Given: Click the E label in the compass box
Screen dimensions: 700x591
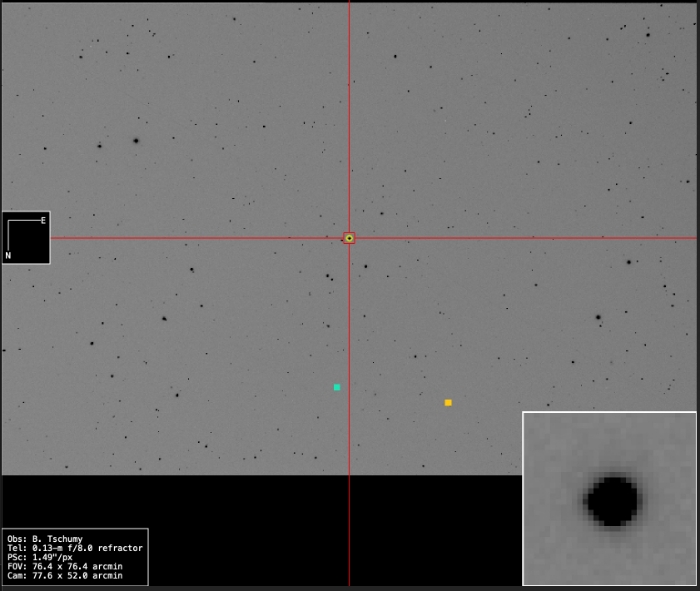Looking at the screenshot, I should [43, 220].
